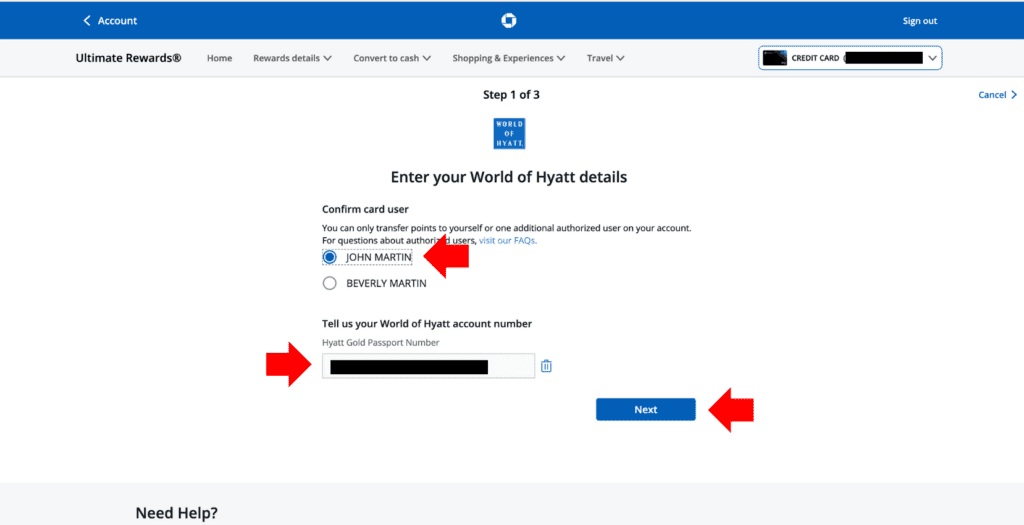Click the credit card thumbnail image

[775, 58]
